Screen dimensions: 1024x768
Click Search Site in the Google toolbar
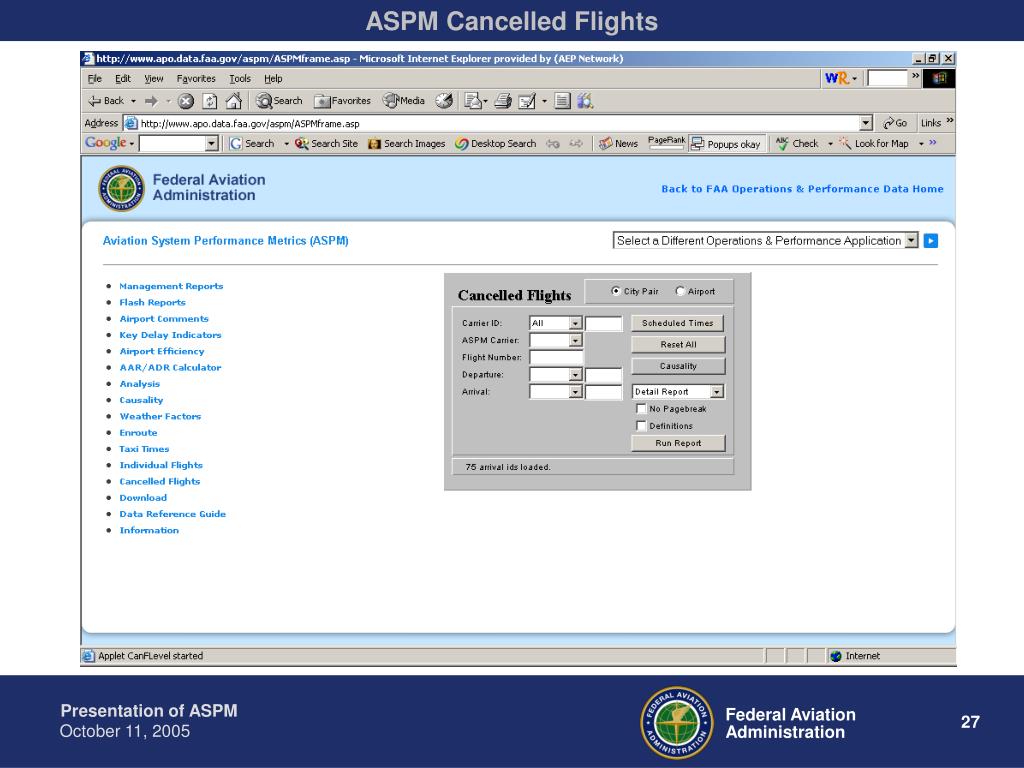click(x=326, y=144)
